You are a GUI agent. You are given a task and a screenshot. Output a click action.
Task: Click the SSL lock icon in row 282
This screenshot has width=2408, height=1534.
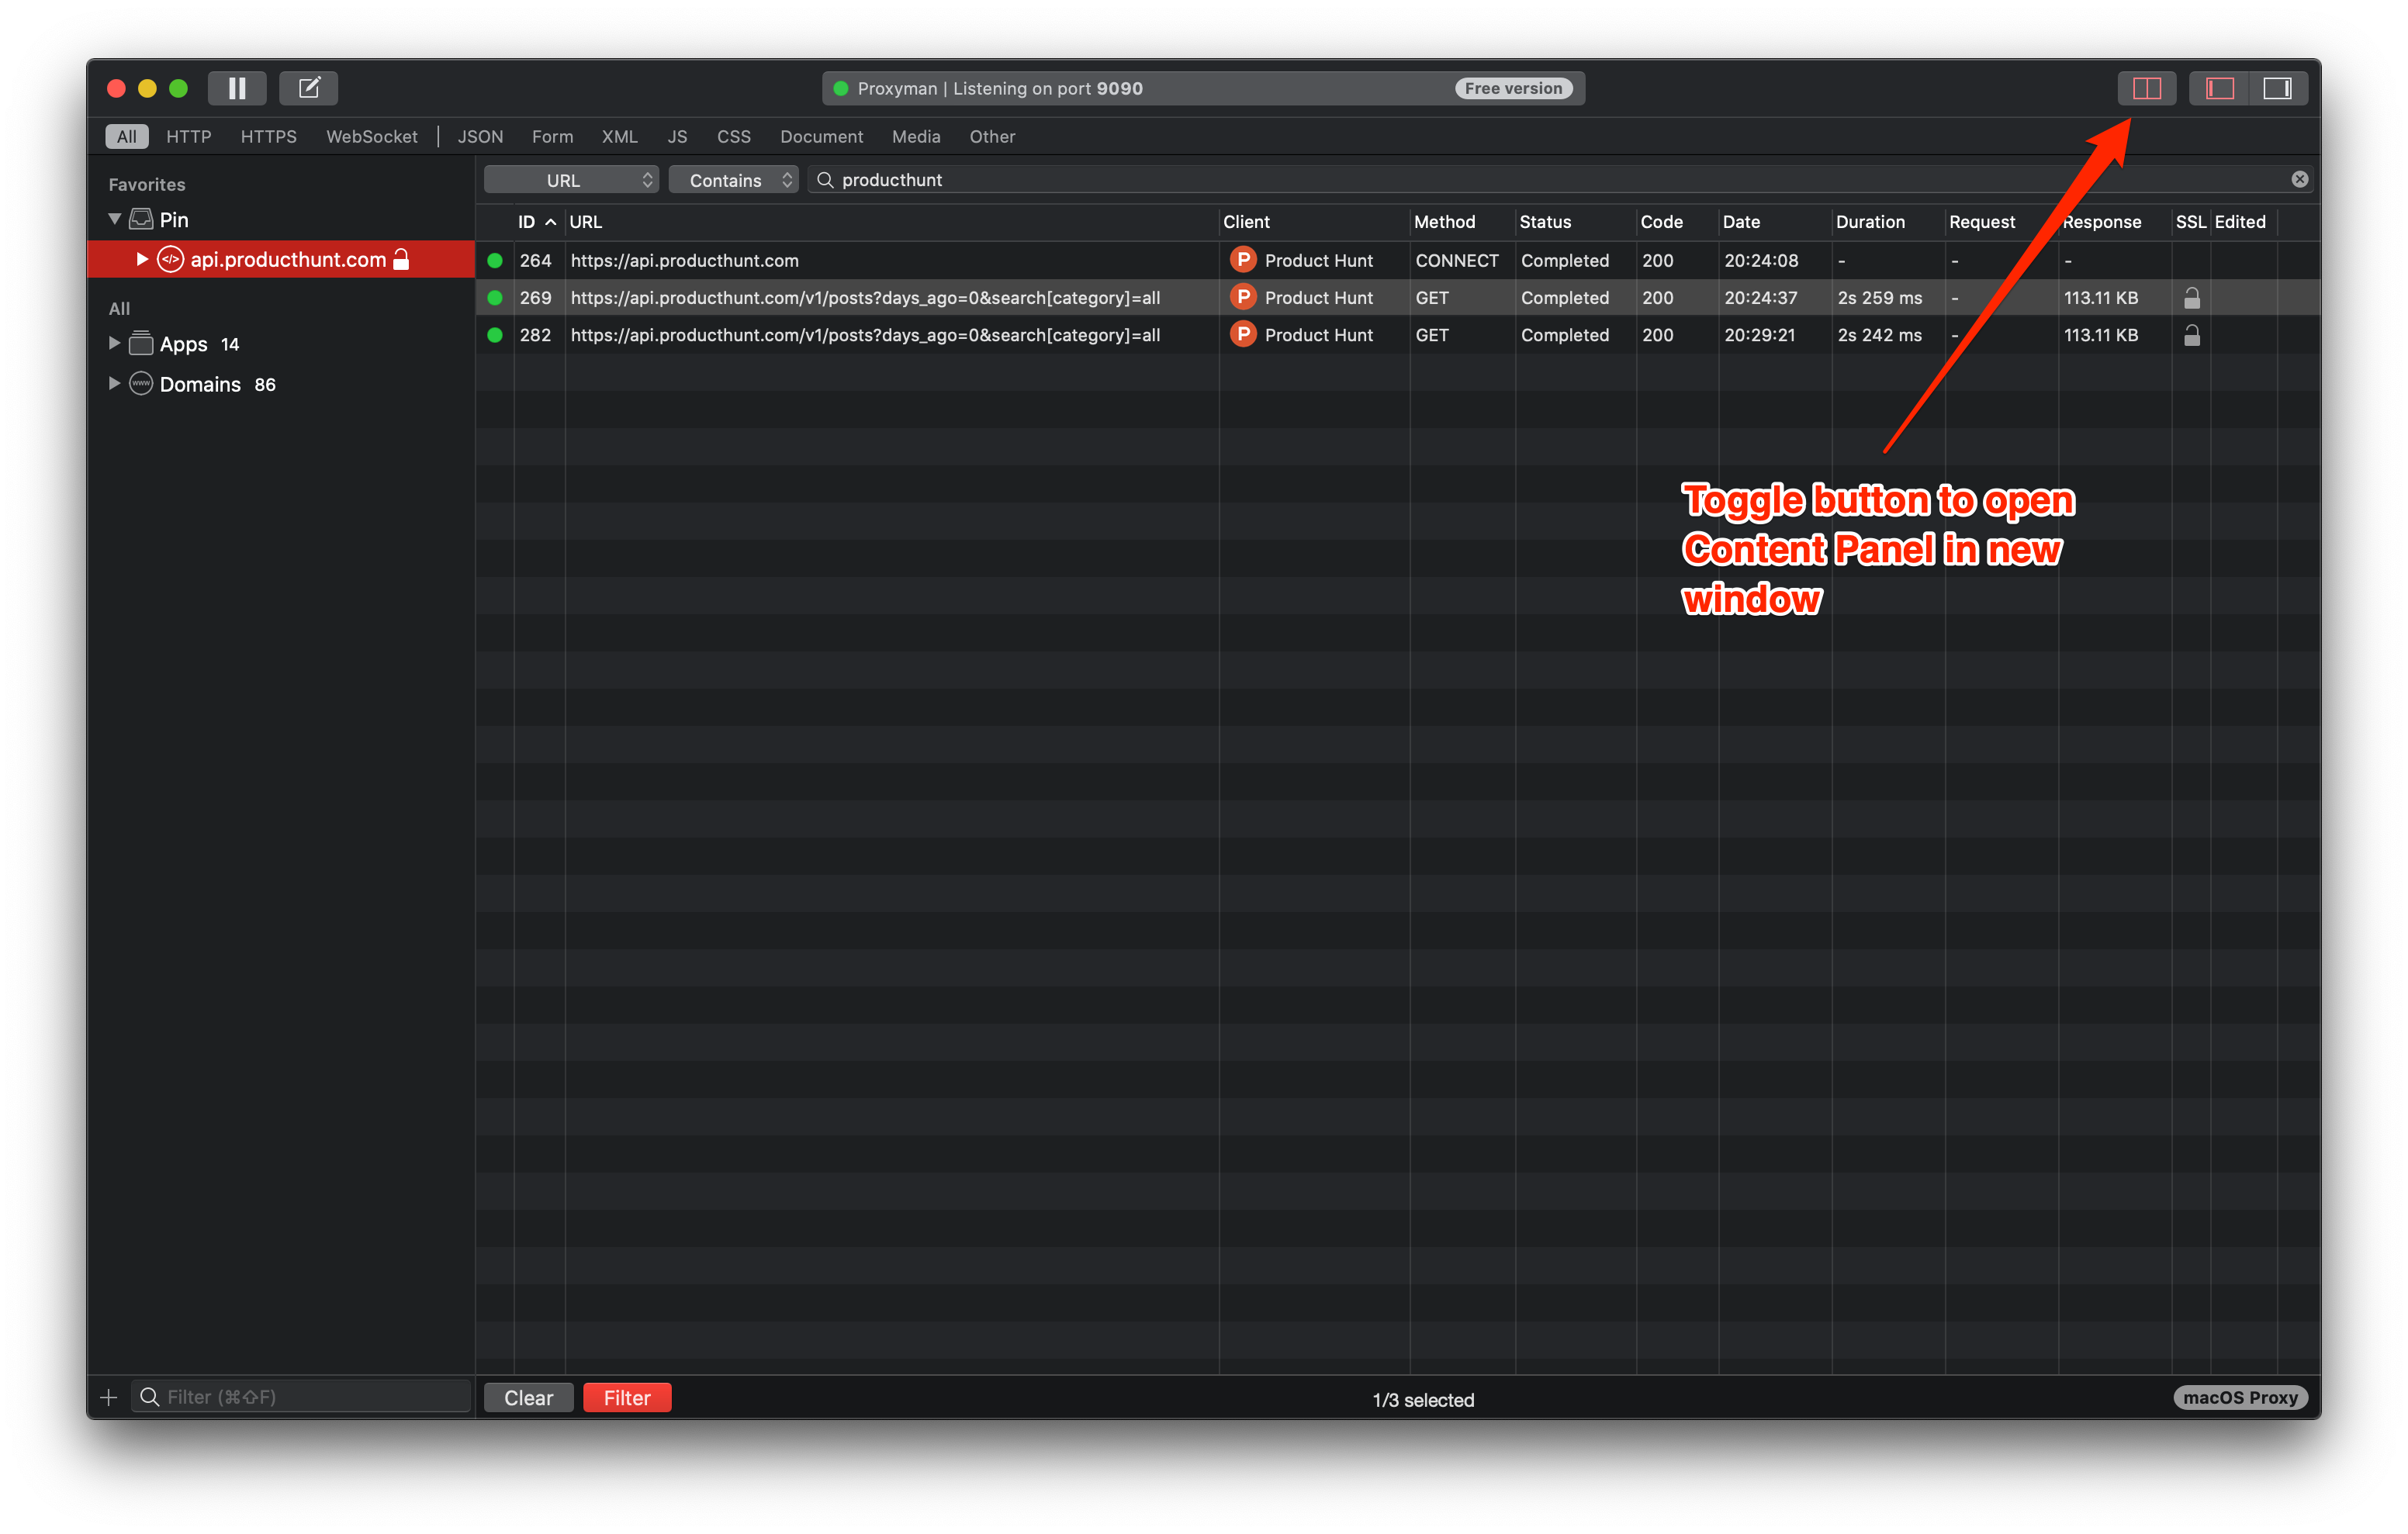click(x=2192, y=334)
